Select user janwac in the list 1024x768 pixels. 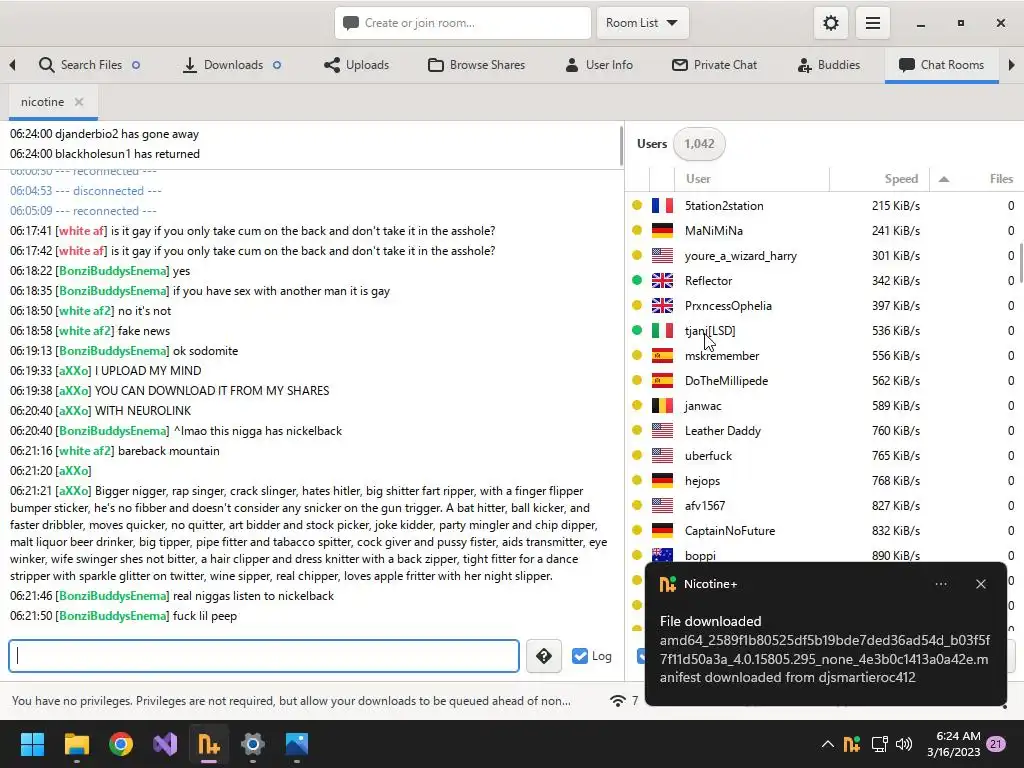click(703, 406)
